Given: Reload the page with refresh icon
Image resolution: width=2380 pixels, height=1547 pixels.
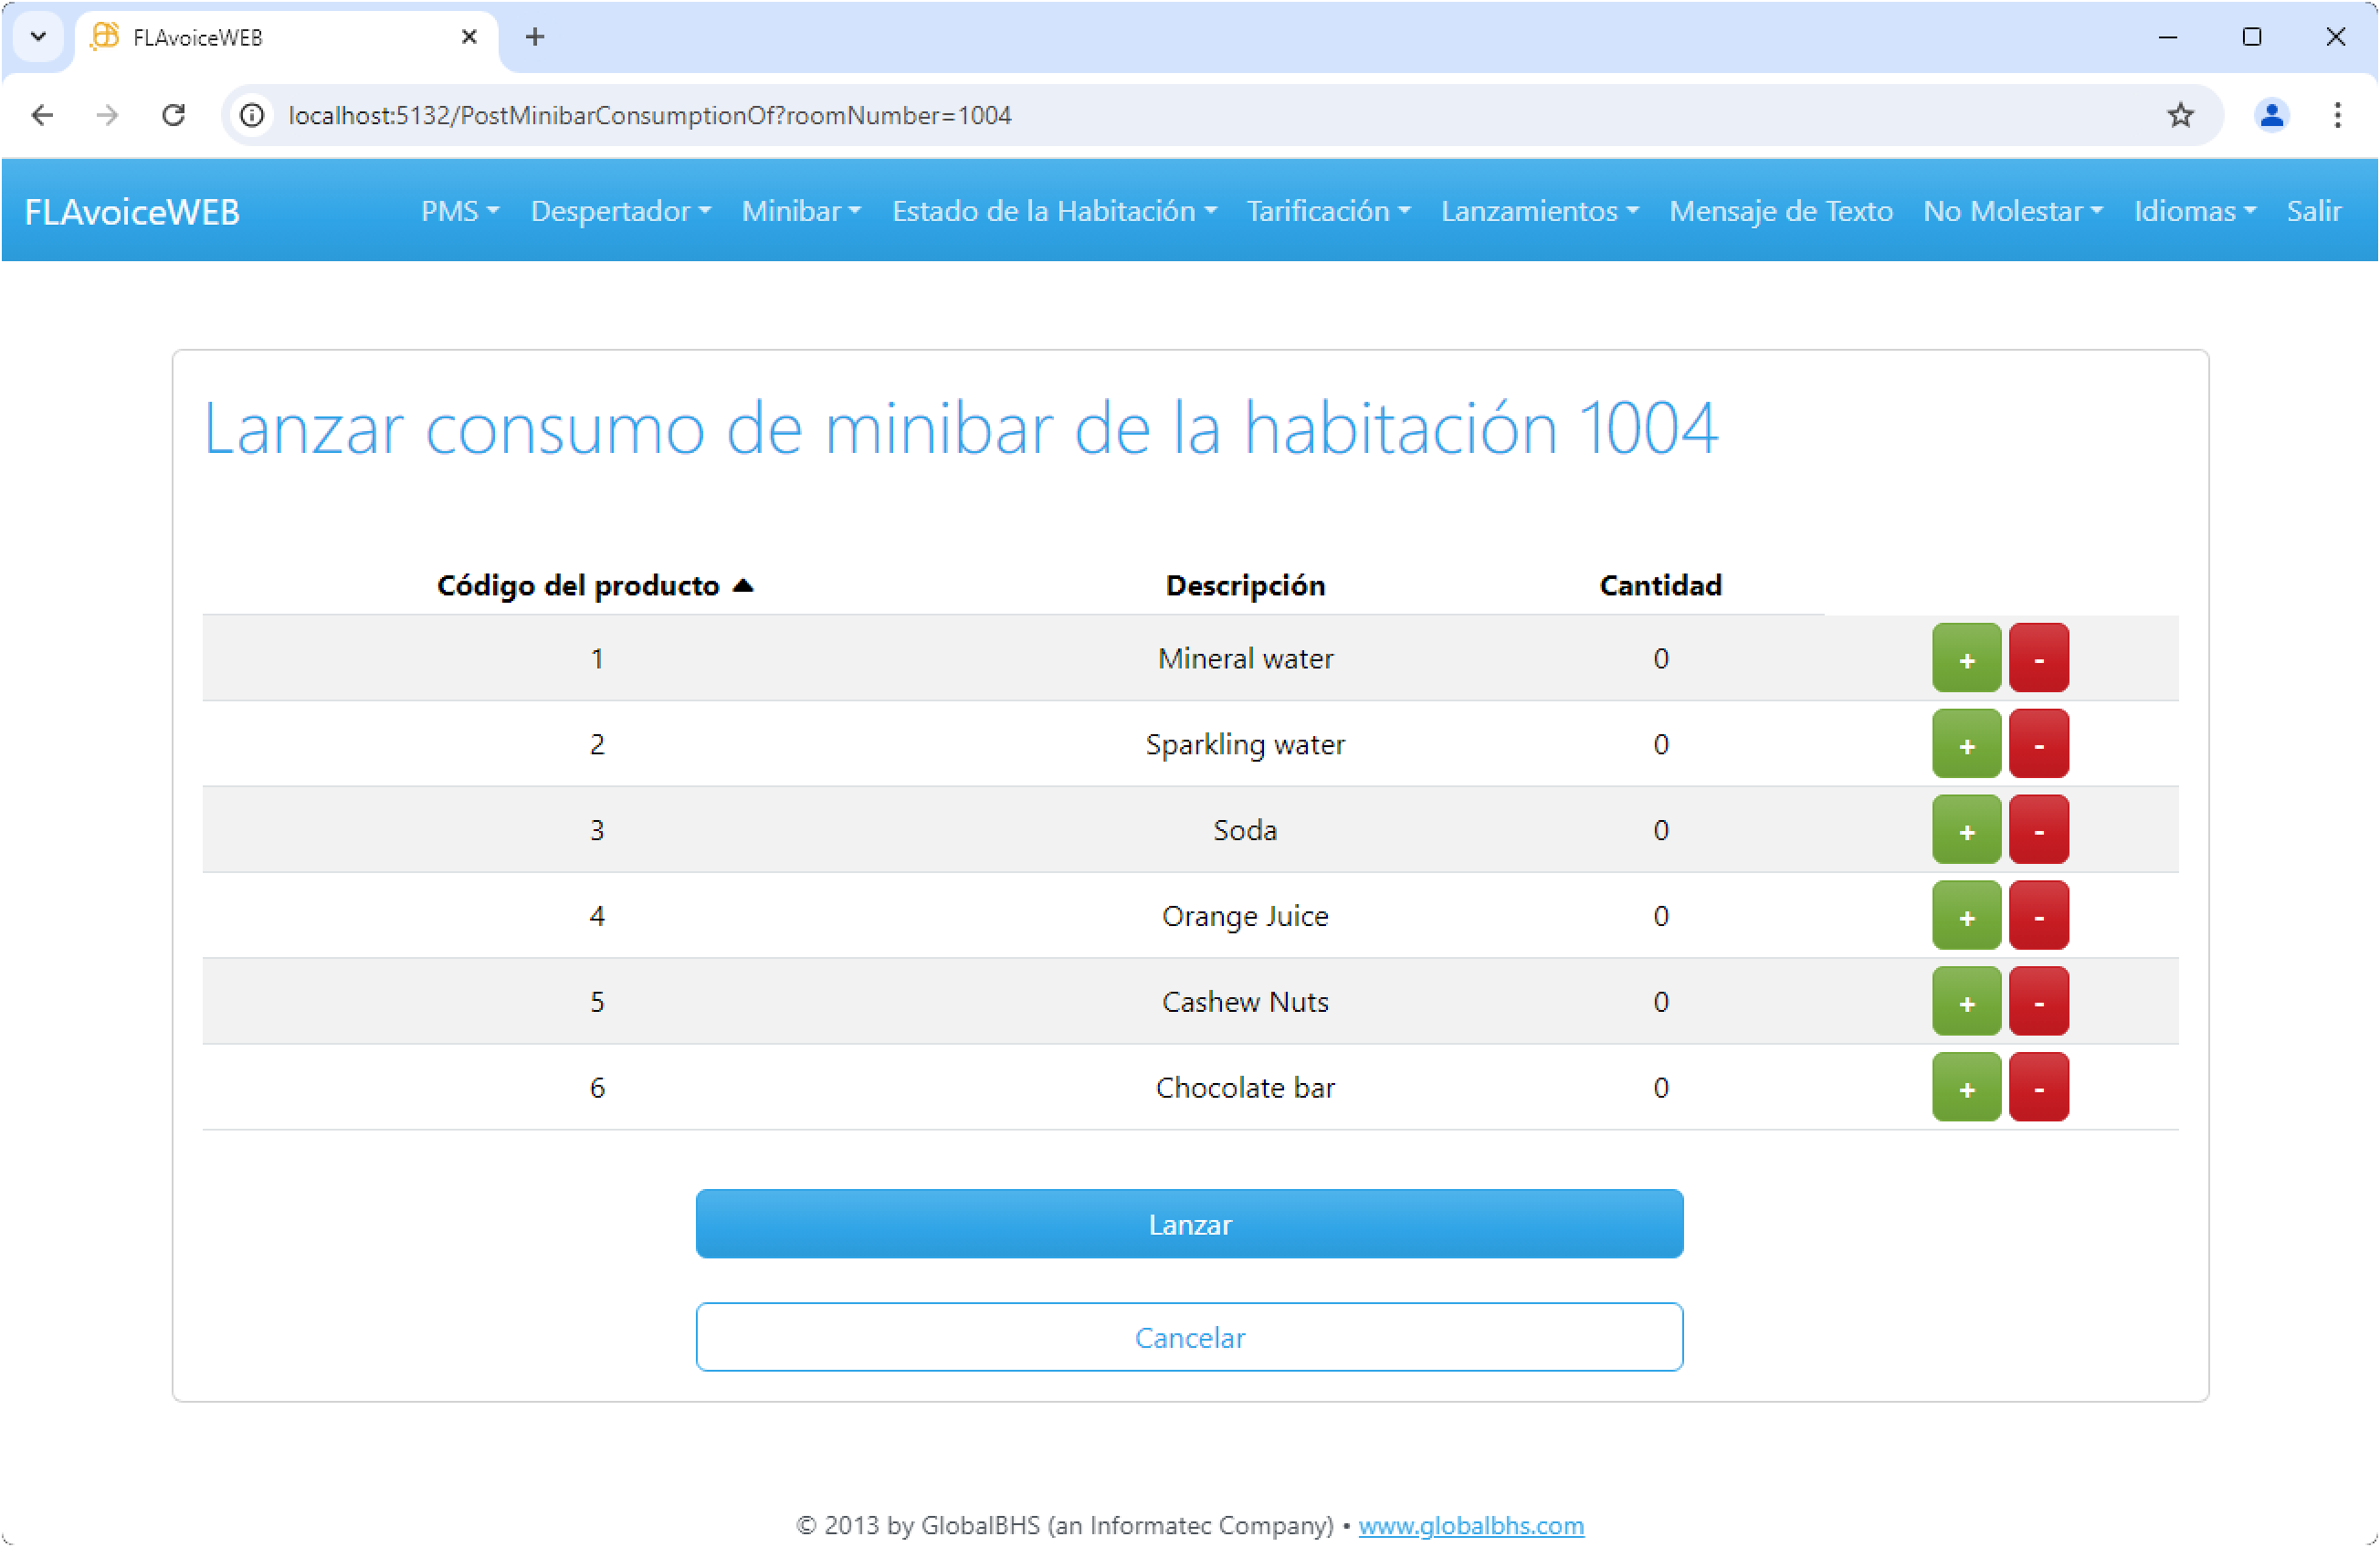Looking at the screenshot, I should [174, 115].
